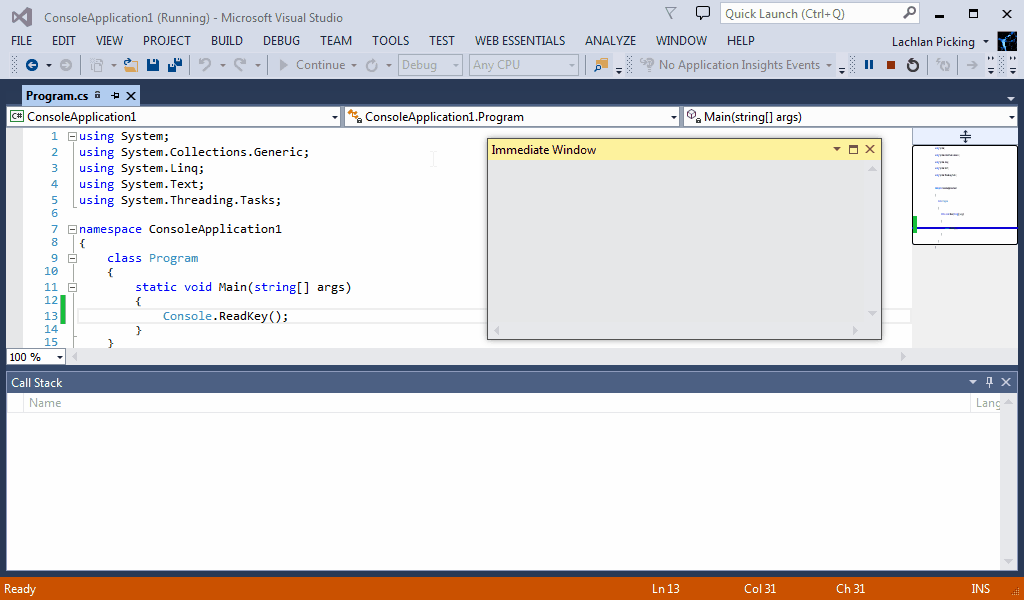Image resolution: width=1024 pixels, height=600 pixels.
Task: Click the Save All multi-disk icon
Action: [174, 65]
